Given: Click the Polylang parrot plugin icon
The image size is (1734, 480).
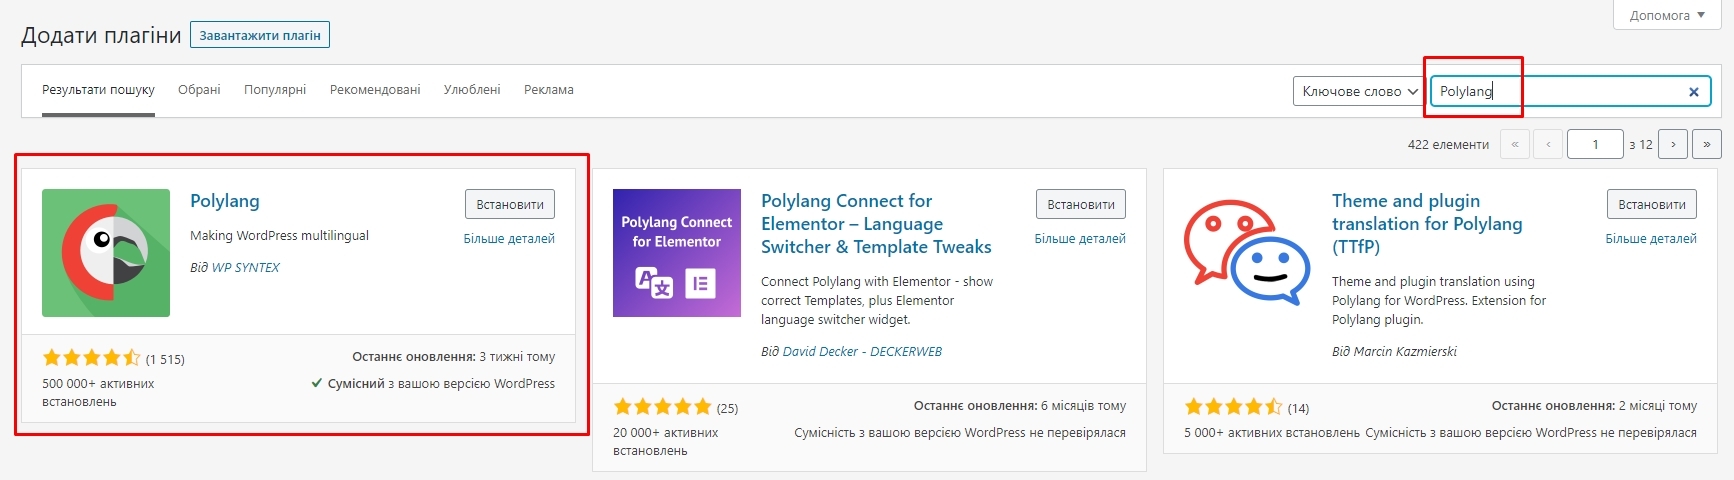Looking at the screenshot, I should (x=106, y=253).
